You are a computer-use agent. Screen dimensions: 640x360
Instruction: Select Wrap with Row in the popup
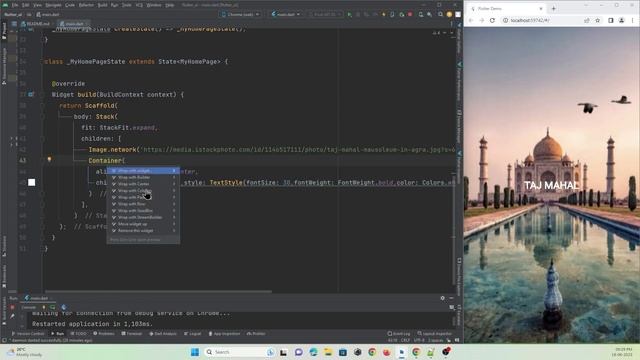pyautogui.click(x=143, y=204)
